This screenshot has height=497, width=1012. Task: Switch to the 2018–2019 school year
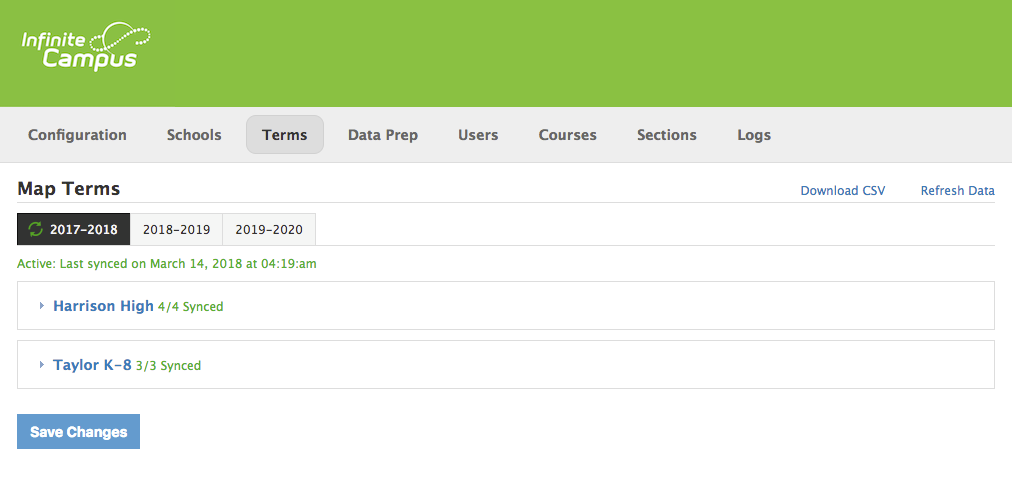tap(177, 229)
